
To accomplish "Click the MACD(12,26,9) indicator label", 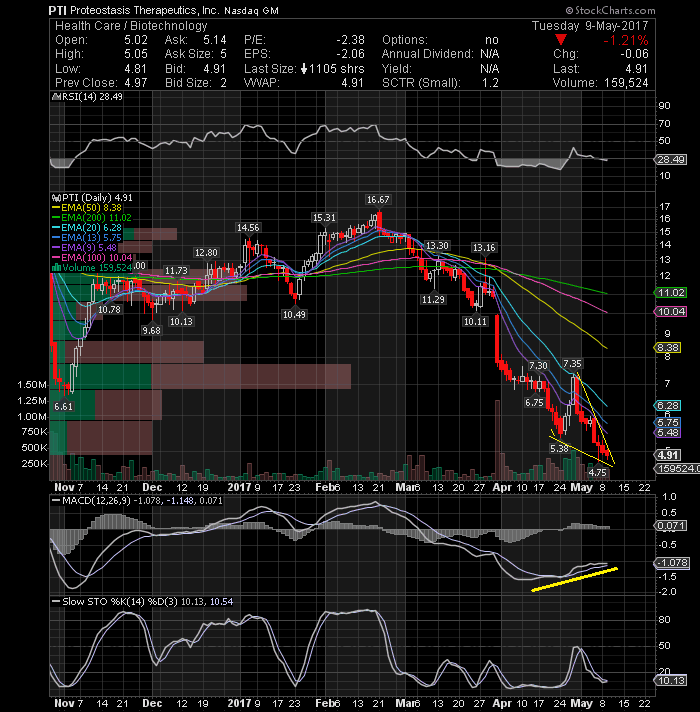I will click(x=96, y=501).
